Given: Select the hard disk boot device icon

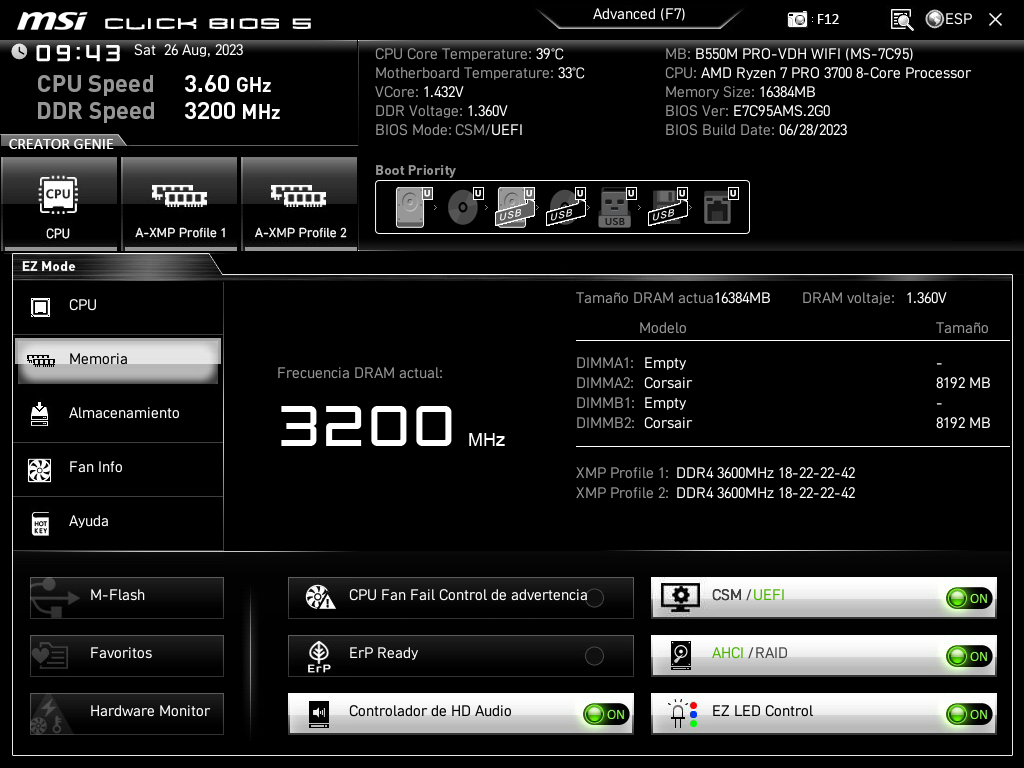Looking at the screenshot, I should (413, 207).
